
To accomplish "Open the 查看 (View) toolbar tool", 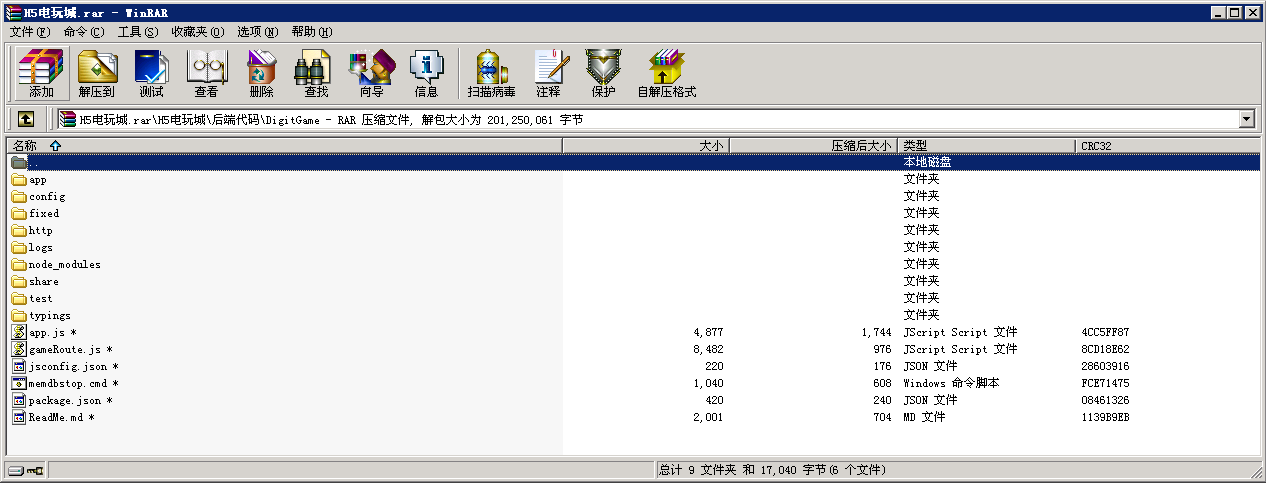I will [206, 73].
